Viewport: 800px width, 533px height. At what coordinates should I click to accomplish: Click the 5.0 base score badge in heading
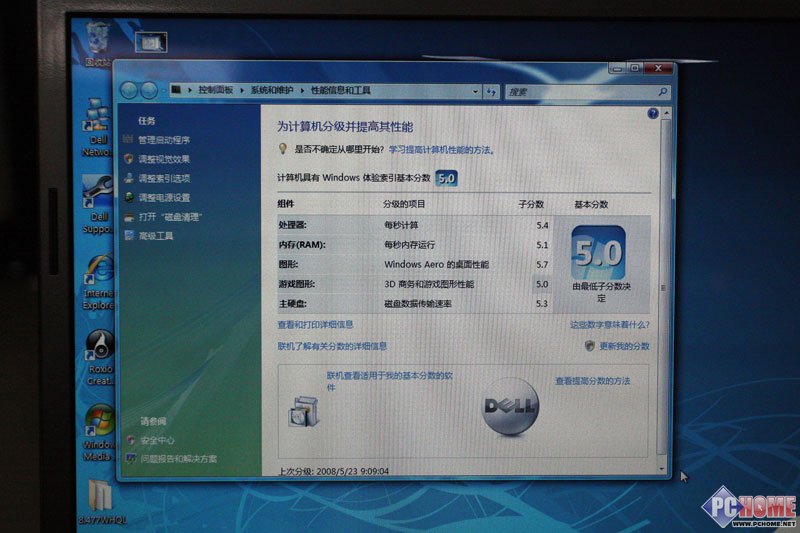pyautogui.click(x=446, y=179)
